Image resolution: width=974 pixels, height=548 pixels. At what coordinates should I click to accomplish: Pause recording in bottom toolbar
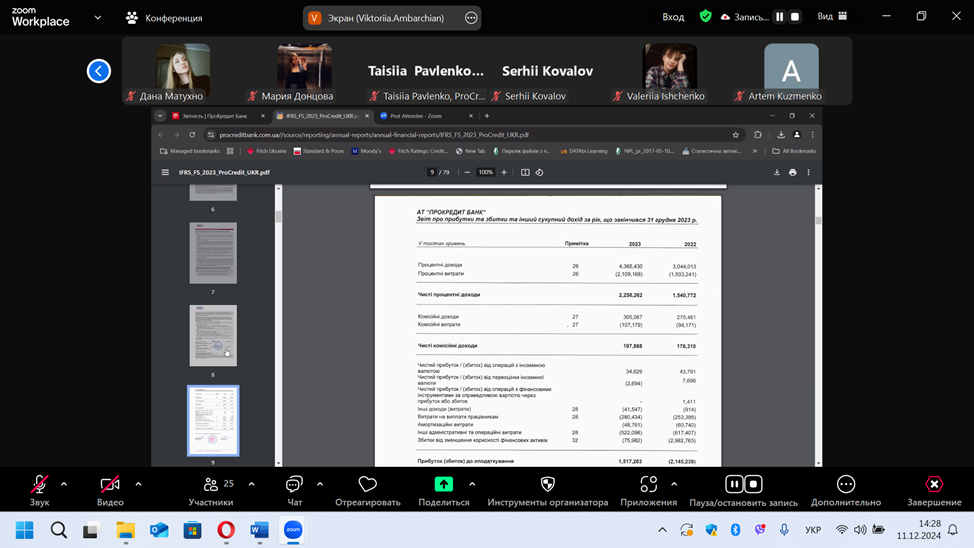coord(734,484)
